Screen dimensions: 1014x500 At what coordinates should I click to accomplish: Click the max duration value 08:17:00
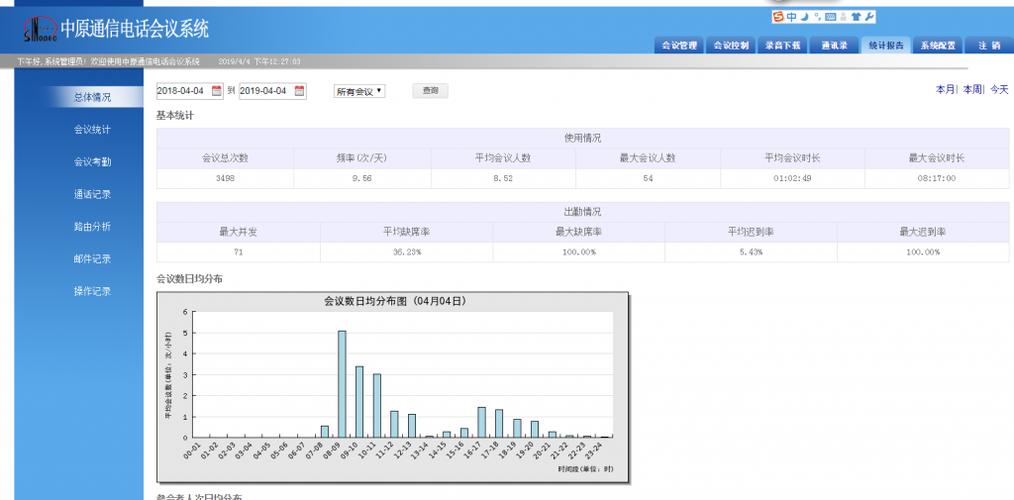(936, 179)
